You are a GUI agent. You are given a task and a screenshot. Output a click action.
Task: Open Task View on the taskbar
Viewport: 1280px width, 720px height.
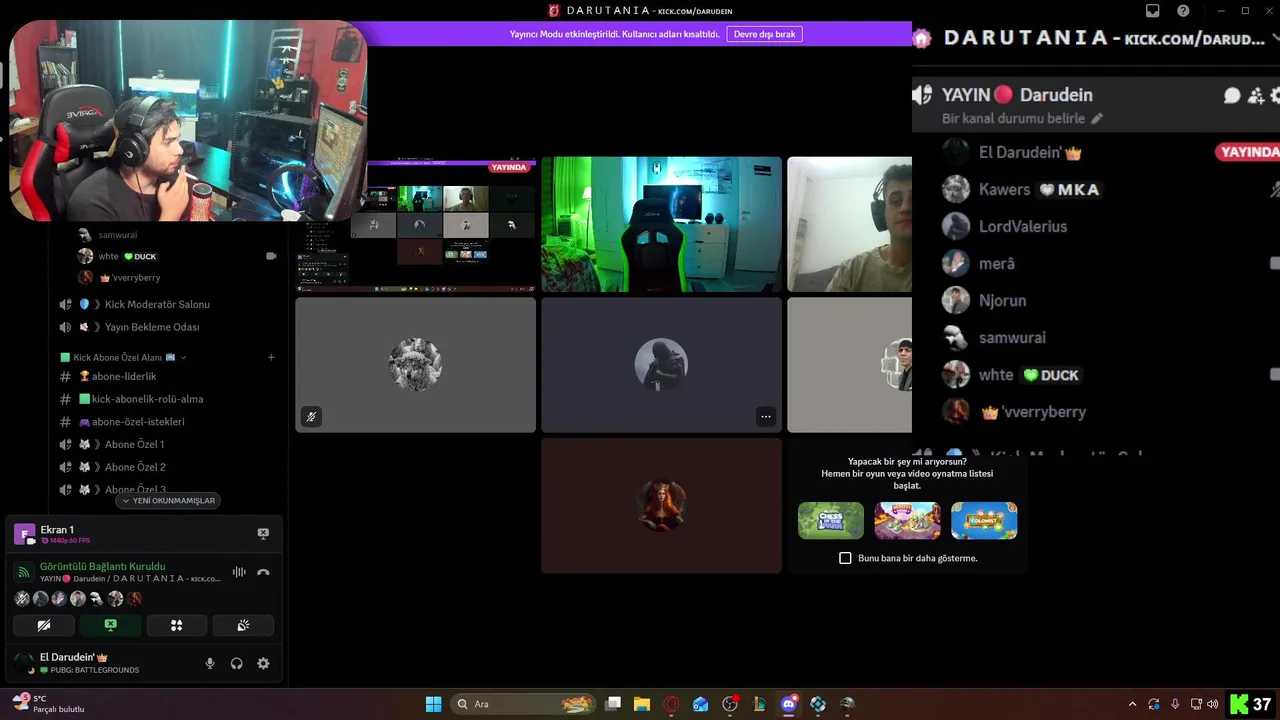tap(613, 704)
